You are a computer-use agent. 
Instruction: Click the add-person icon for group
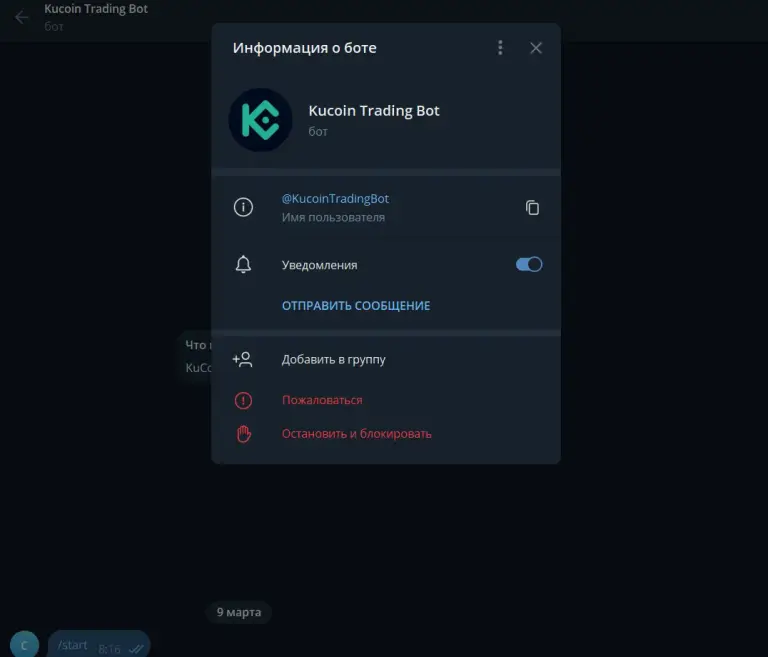(x=242, y=360)
